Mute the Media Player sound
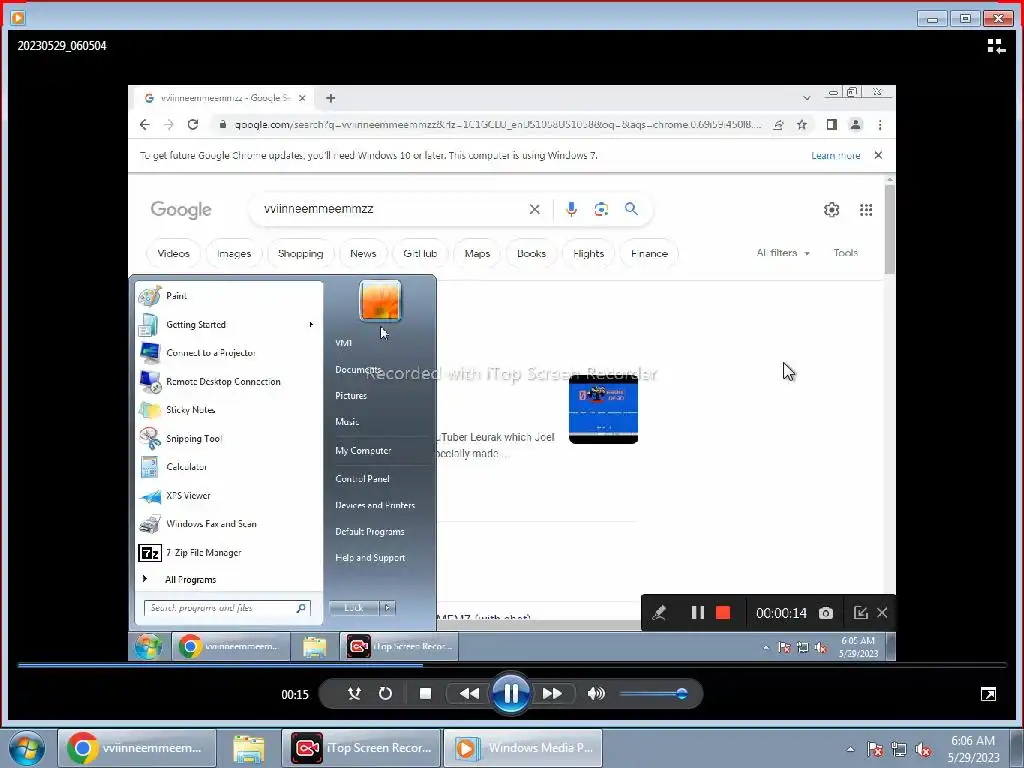Image resolution: width=1024 pixels, height=768 pixels. point(596,694)
